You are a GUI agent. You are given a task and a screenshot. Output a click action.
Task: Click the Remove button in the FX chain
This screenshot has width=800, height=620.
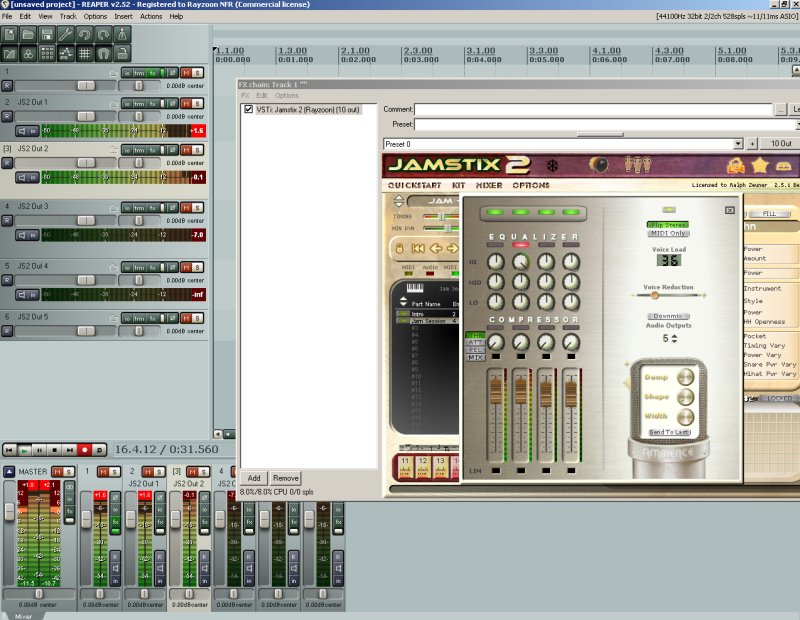coord(286,478)
